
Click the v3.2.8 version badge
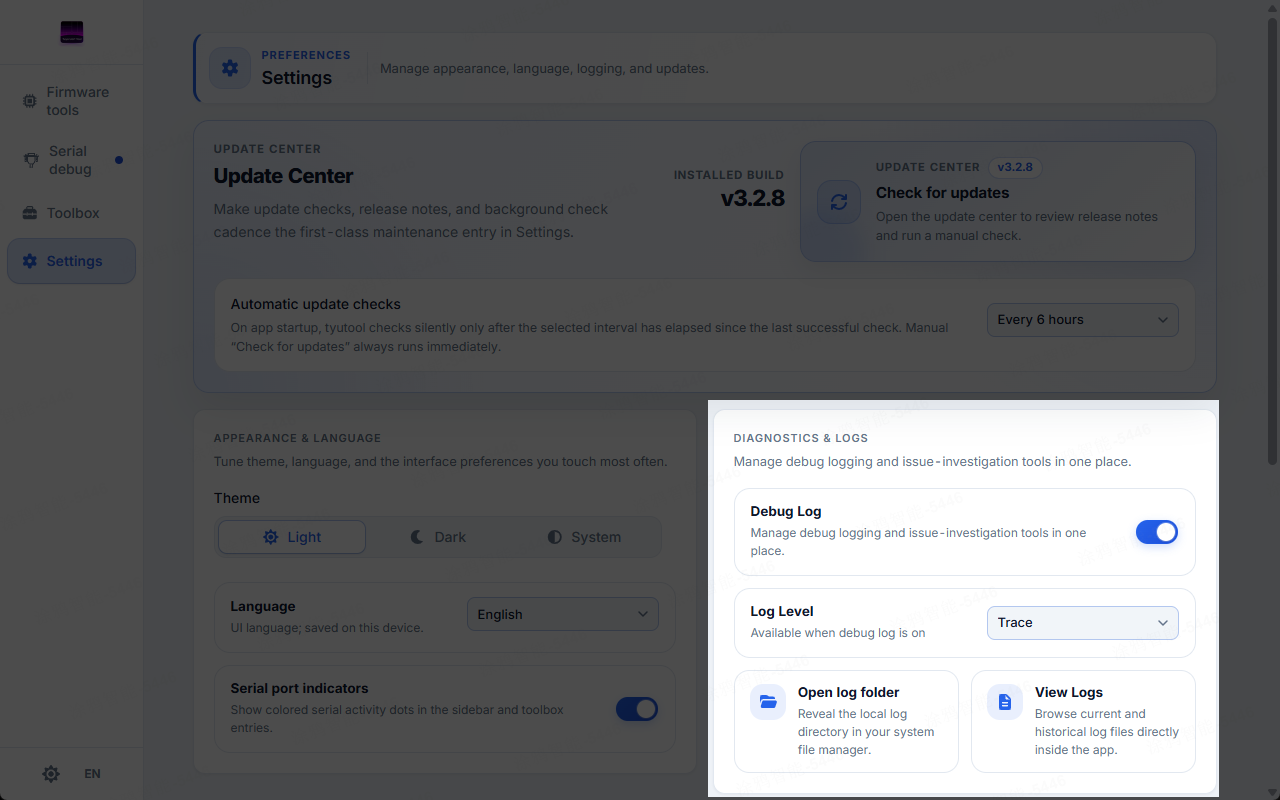point(1015,167)
